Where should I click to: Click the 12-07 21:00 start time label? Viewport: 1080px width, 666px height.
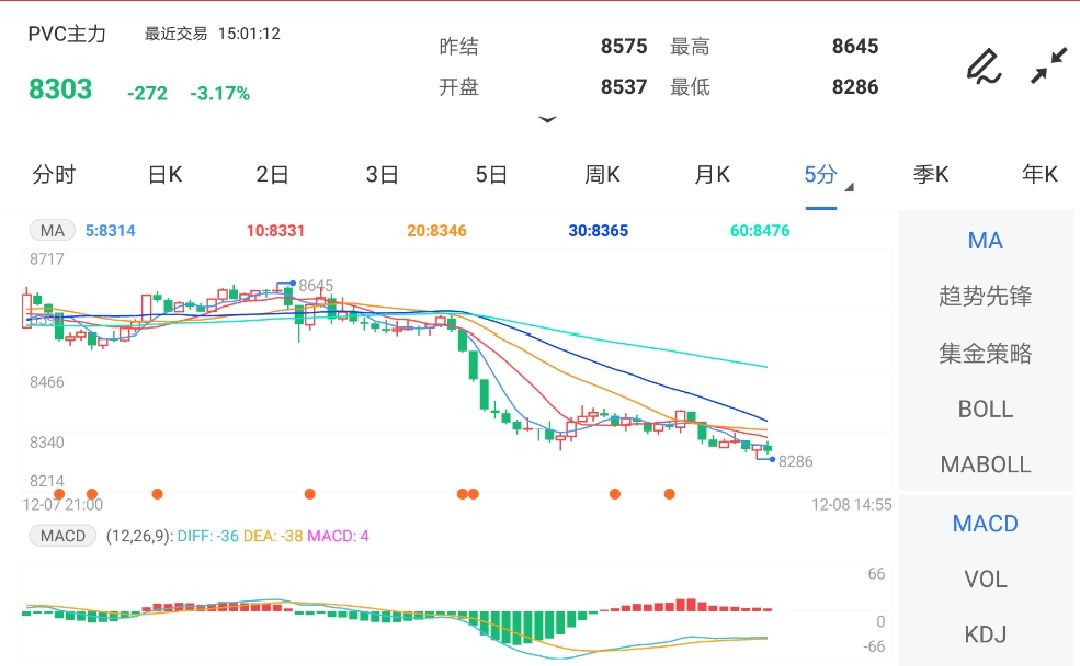tap(63, 505)
